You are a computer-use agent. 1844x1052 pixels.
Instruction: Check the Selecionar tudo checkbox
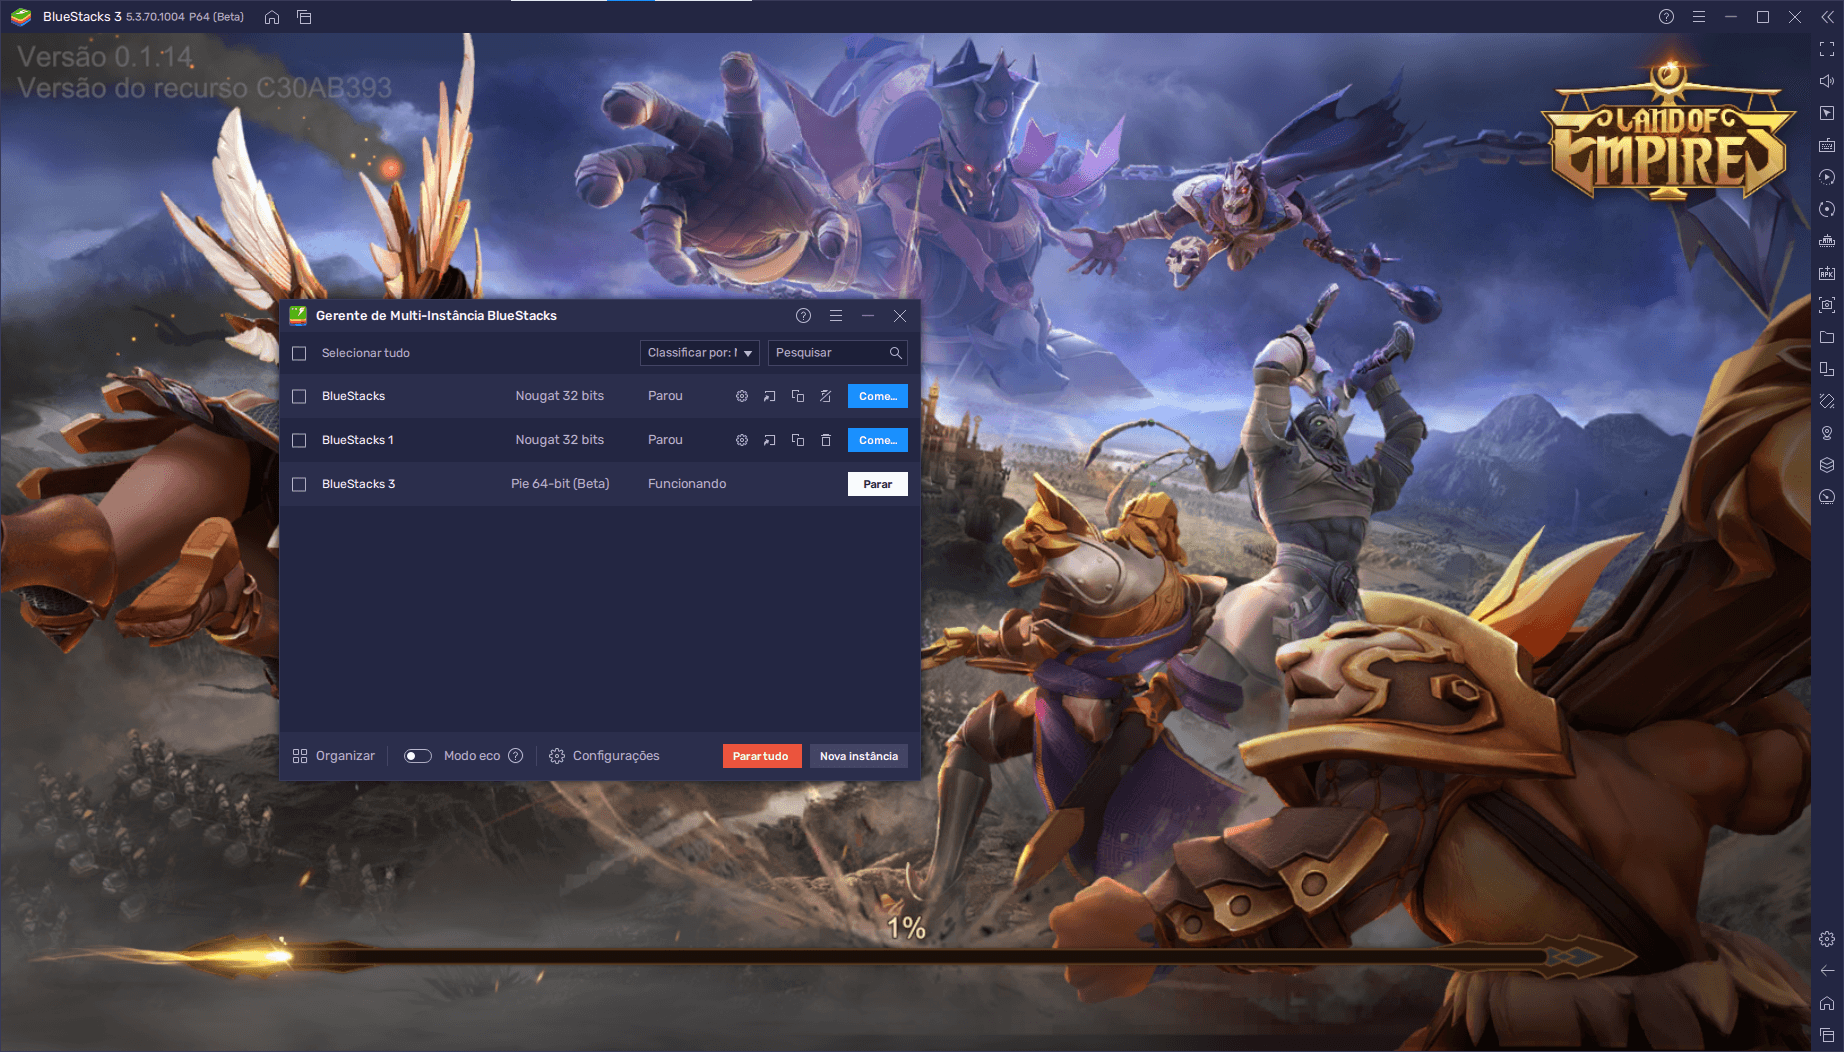pyautogui.click(x=299, y=353)
